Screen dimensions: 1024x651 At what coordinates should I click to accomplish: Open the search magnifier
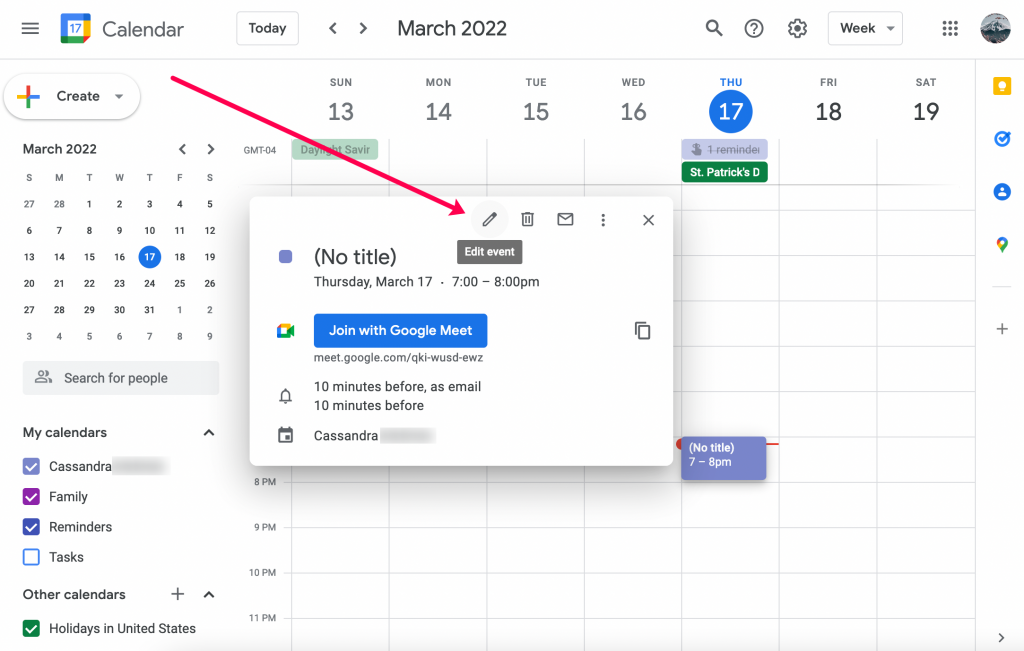pyautogui.click(x=714, y=28)
